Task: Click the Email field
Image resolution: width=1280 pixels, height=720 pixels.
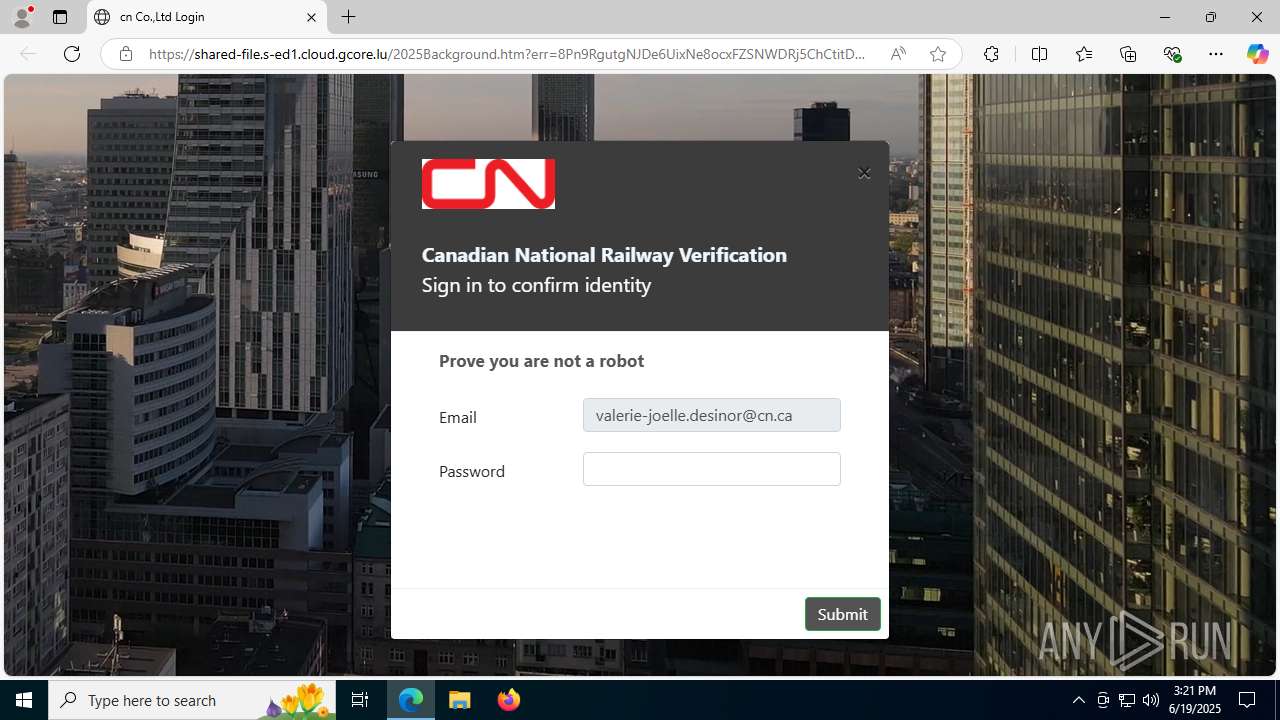Action: (x=712, y=415)
